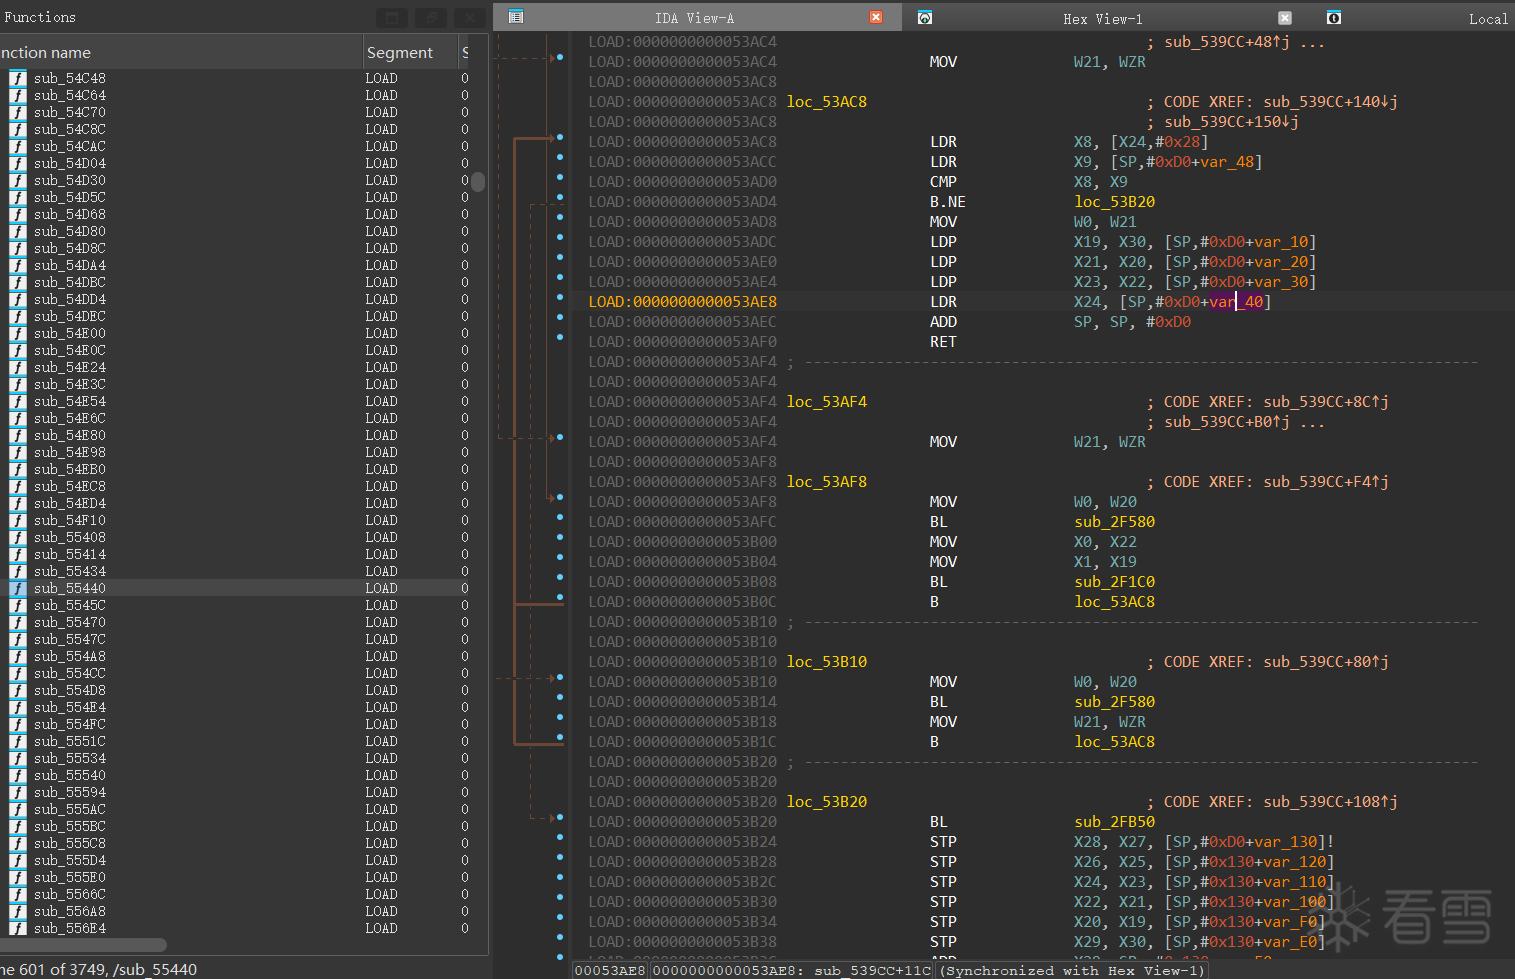This screenshot has height=979, width=1515.
Task: Click the function icon beside sub_54DA4
Action: click(18, 265)
